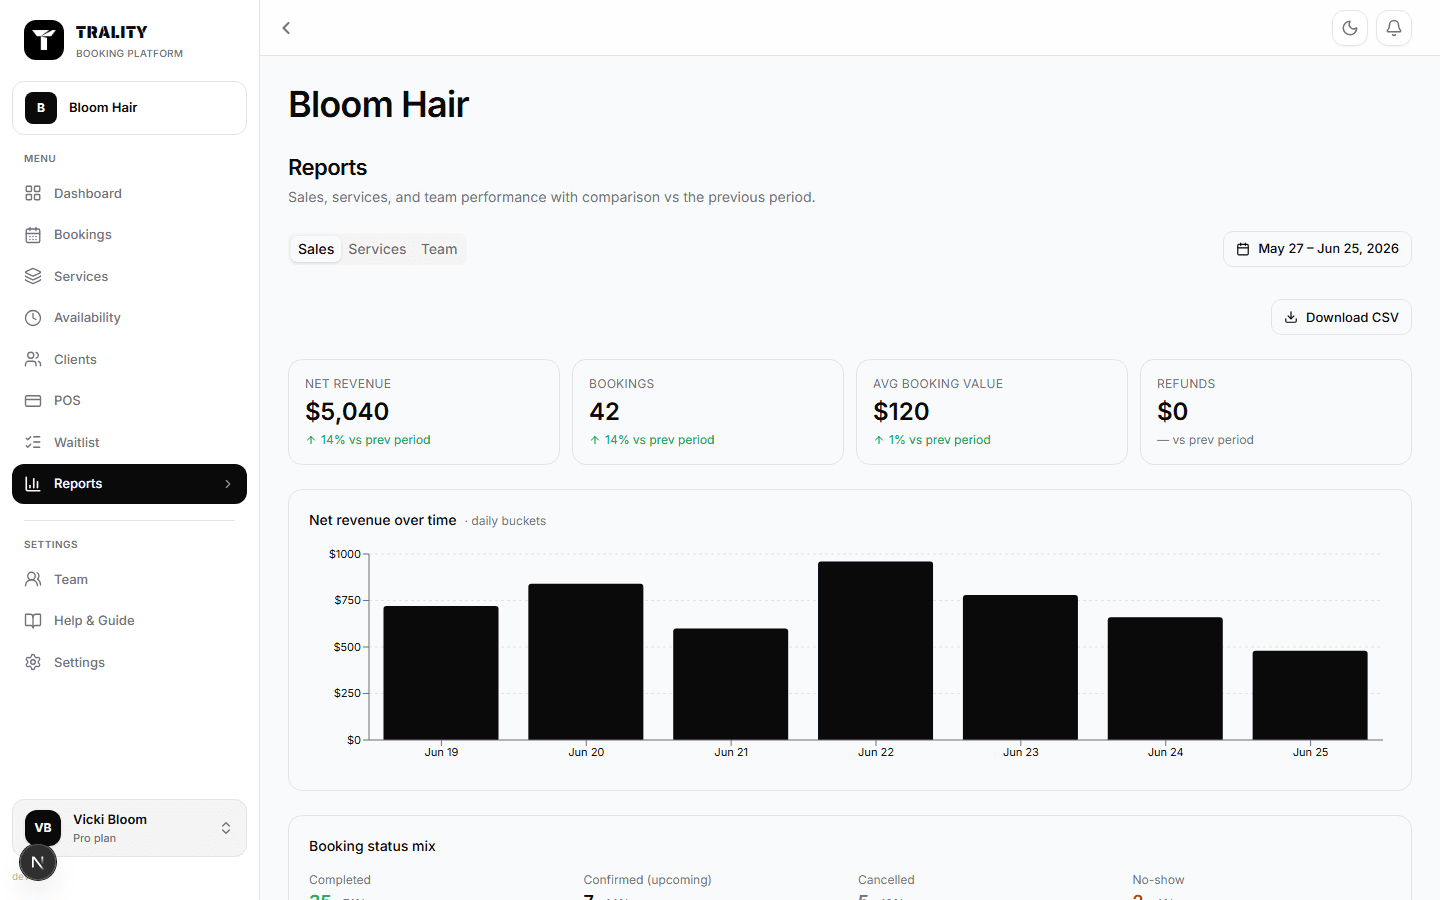Click the Waitlist checklist icon

pyautogui.click(x=33, y=442)
